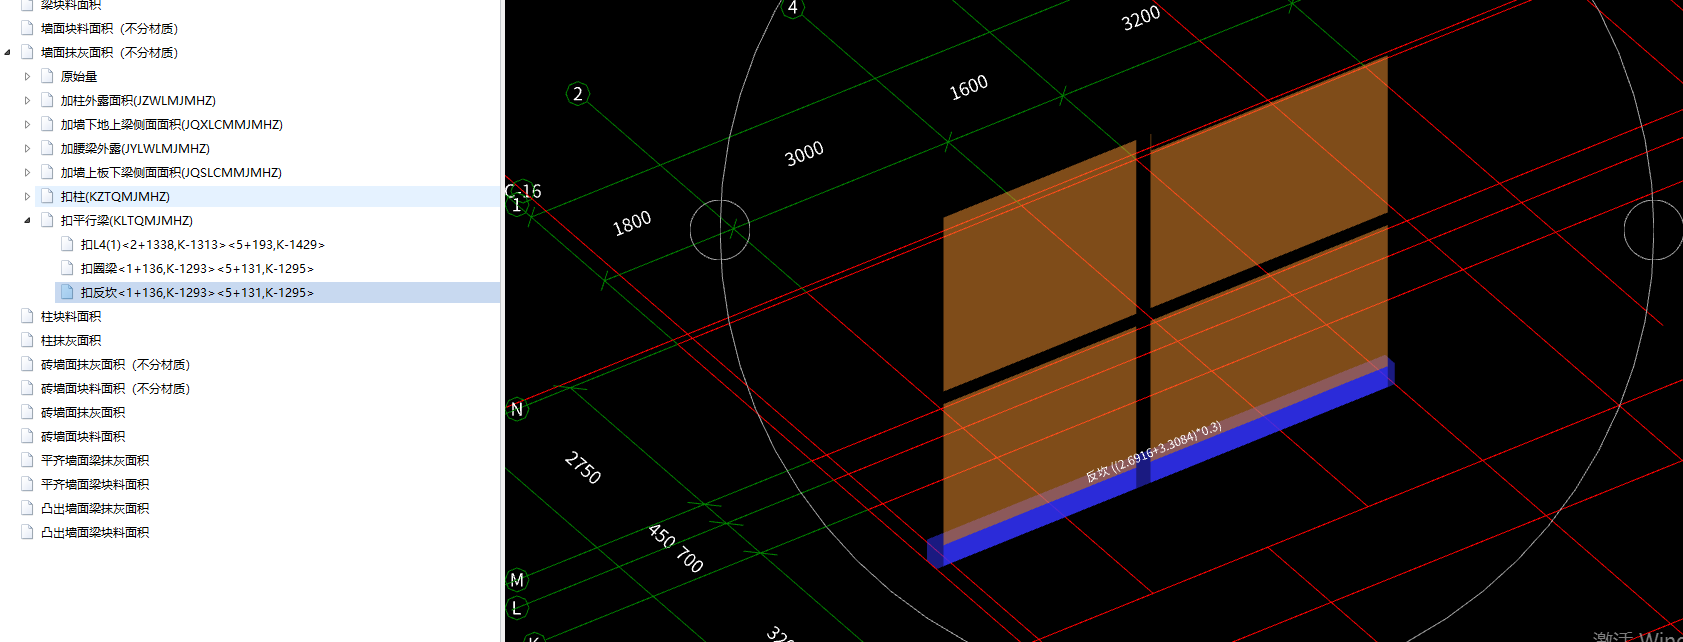
Task: Click document icon beside 柱抹灰面积
Action: pyautogui.click(x=27, y=341)
